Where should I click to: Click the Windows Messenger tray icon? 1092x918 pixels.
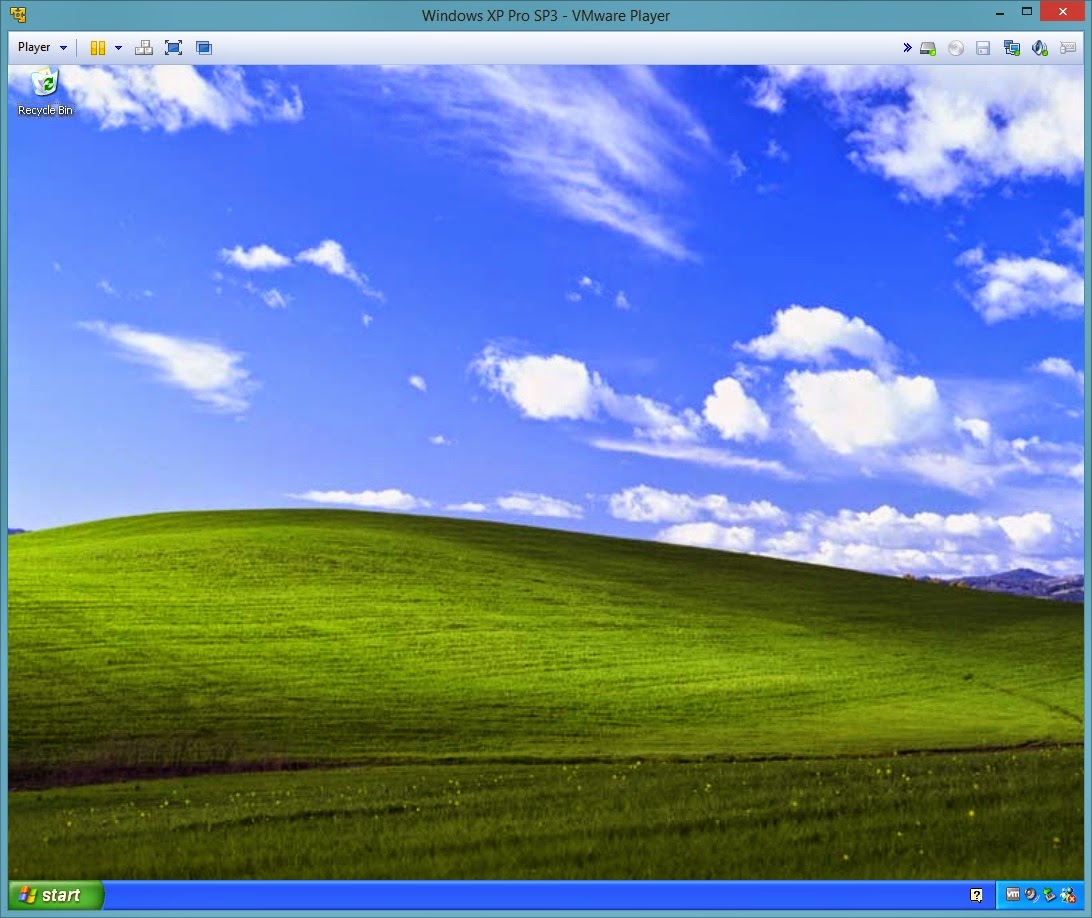pos(1068,895)
